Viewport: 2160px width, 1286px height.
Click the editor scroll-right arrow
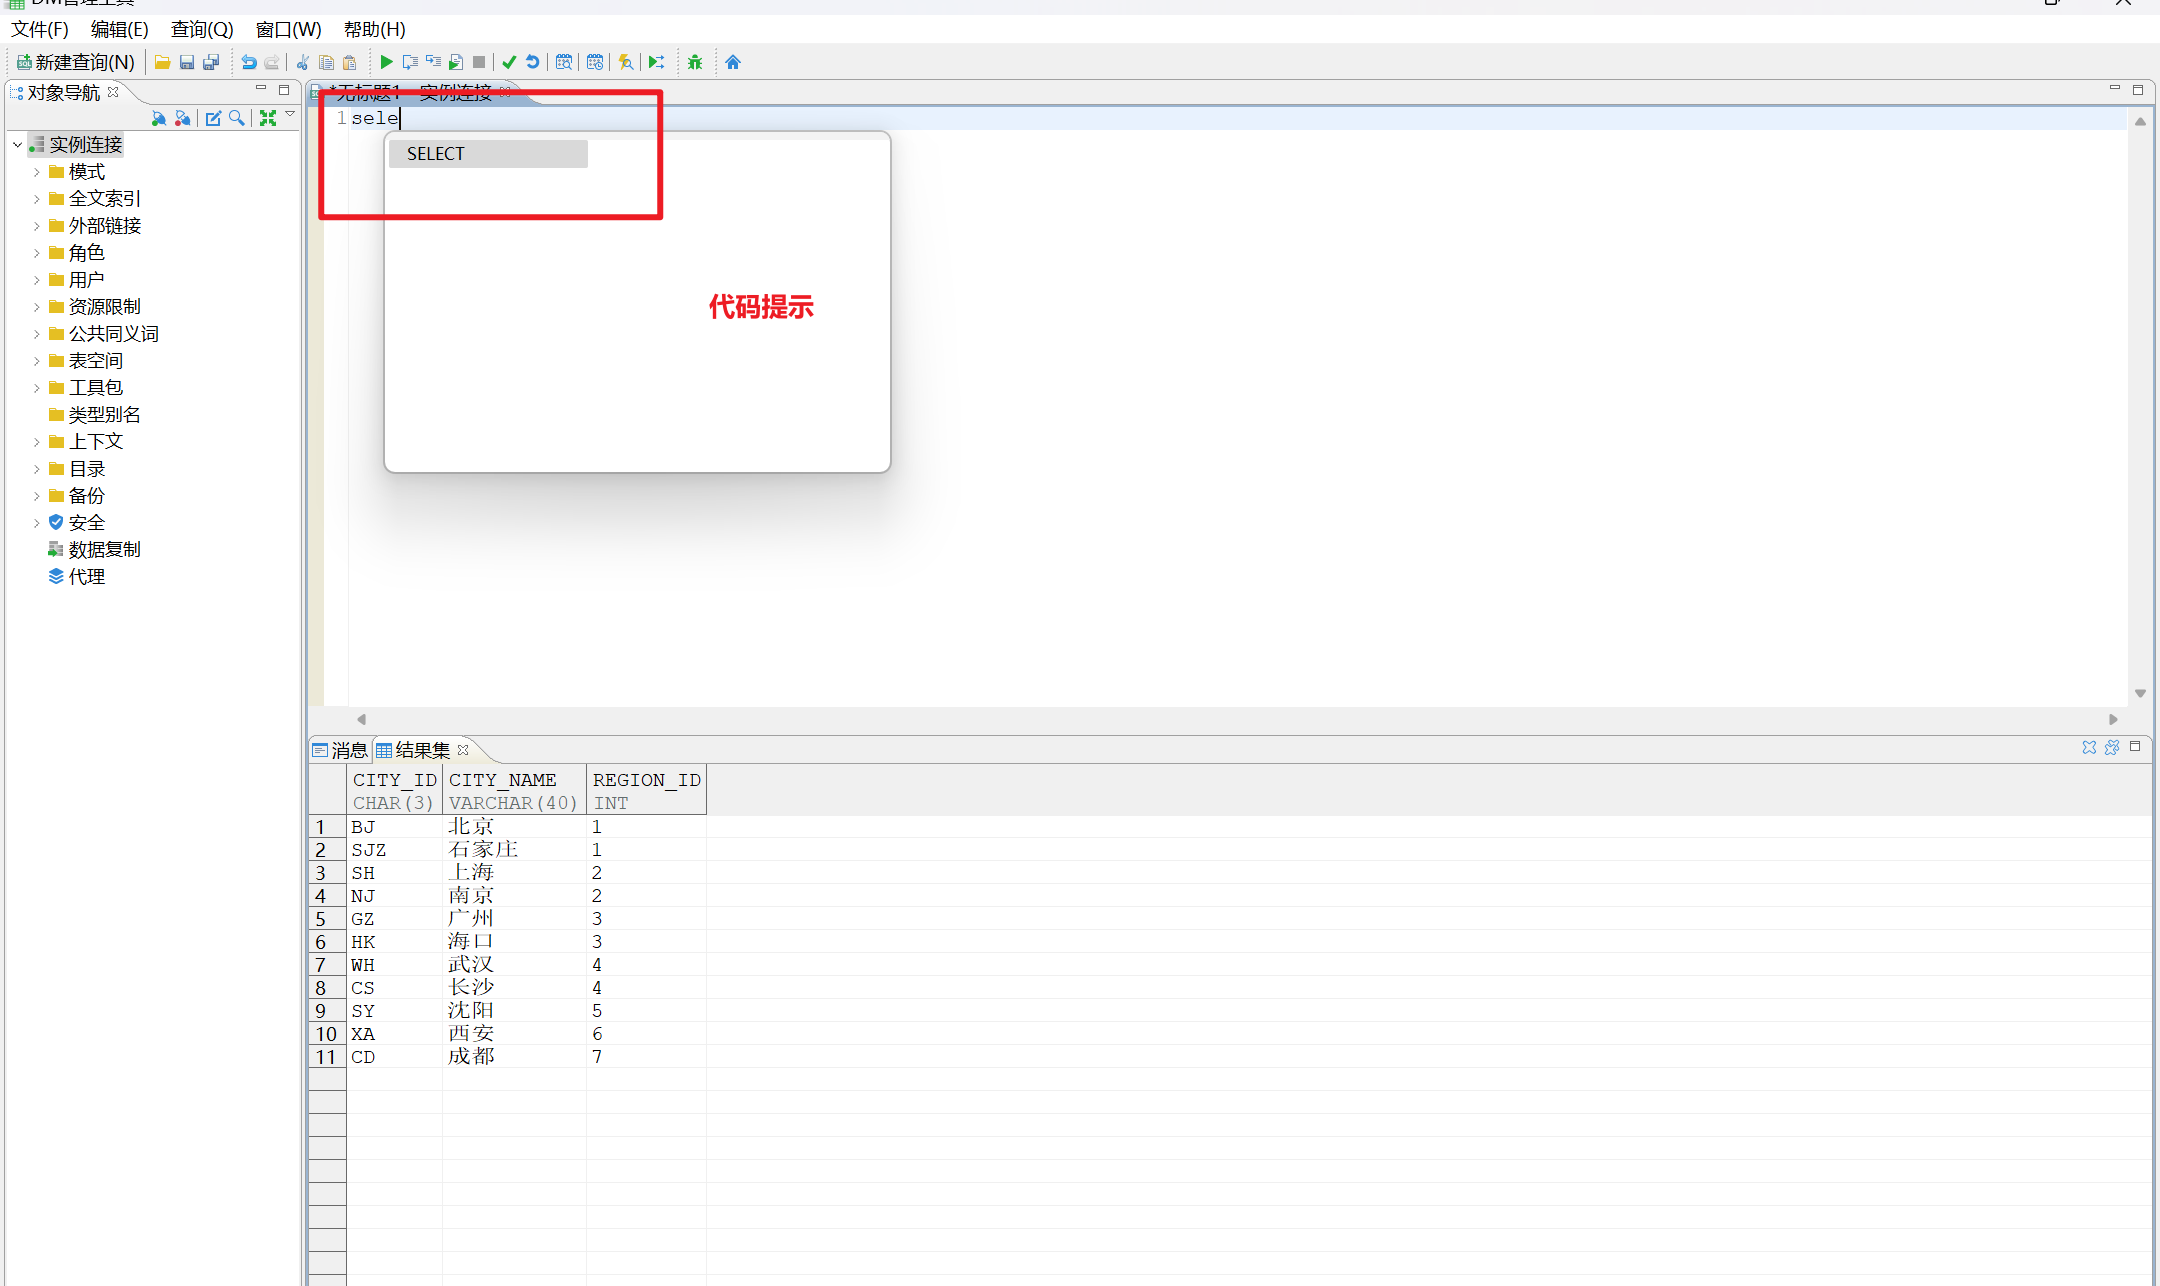tap(2113, 719)
